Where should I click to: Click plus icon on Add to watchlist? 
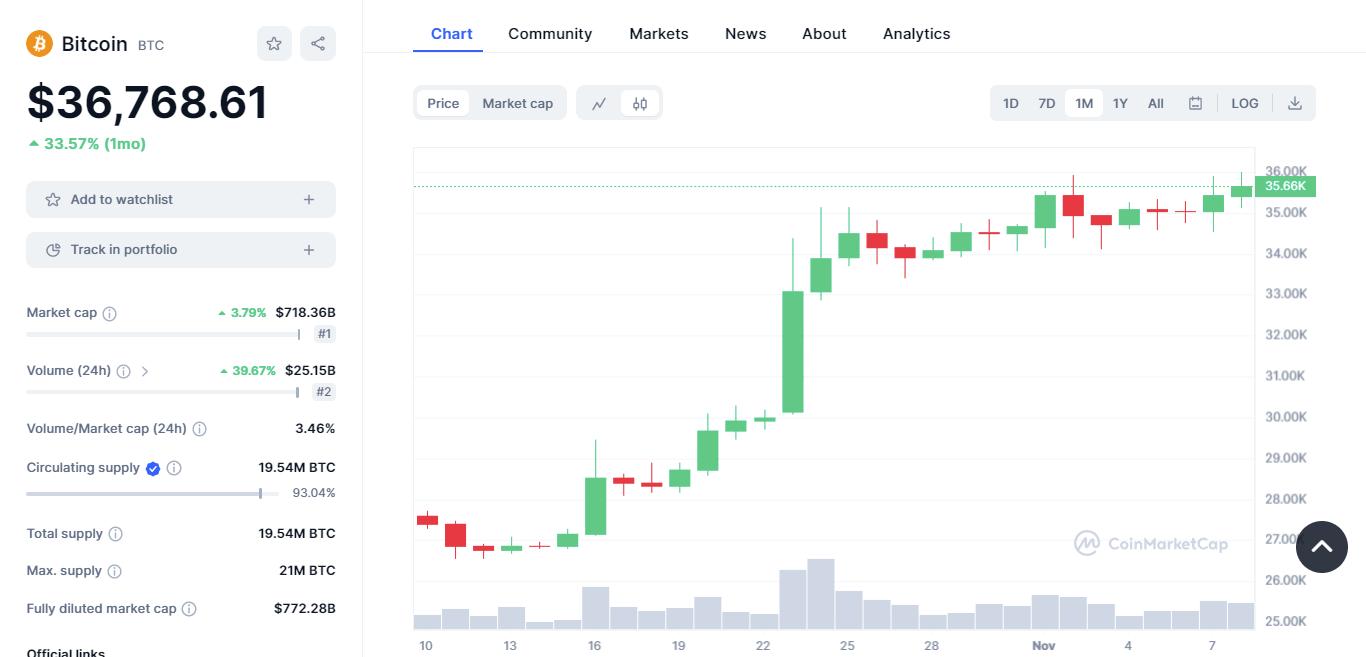pyautogui.click(x=309, y=200)
